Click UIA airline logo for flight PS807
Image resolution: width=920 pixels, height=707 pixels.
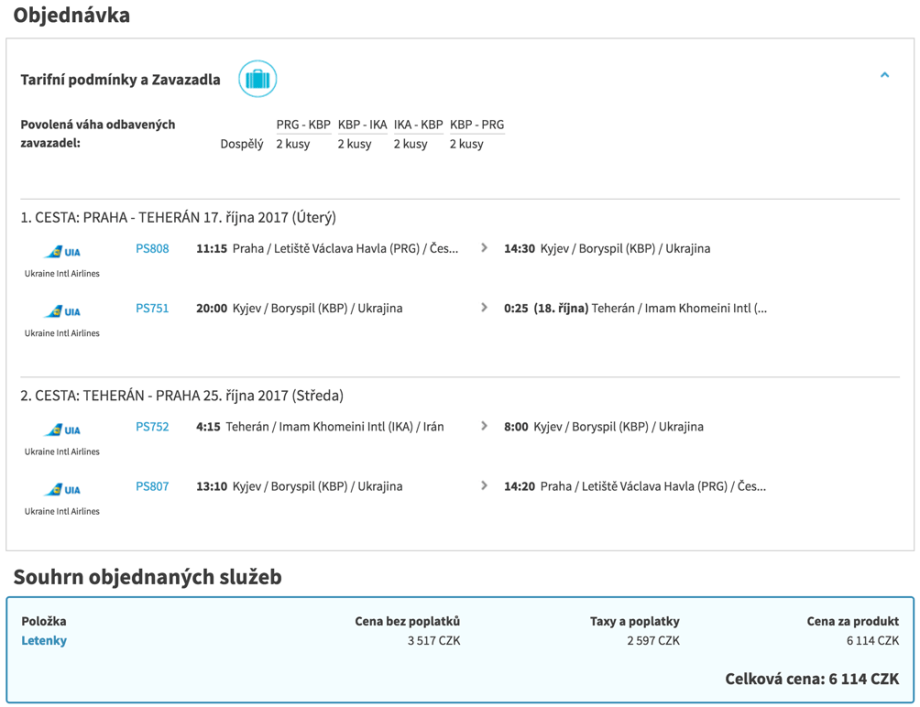pos(62,491)
